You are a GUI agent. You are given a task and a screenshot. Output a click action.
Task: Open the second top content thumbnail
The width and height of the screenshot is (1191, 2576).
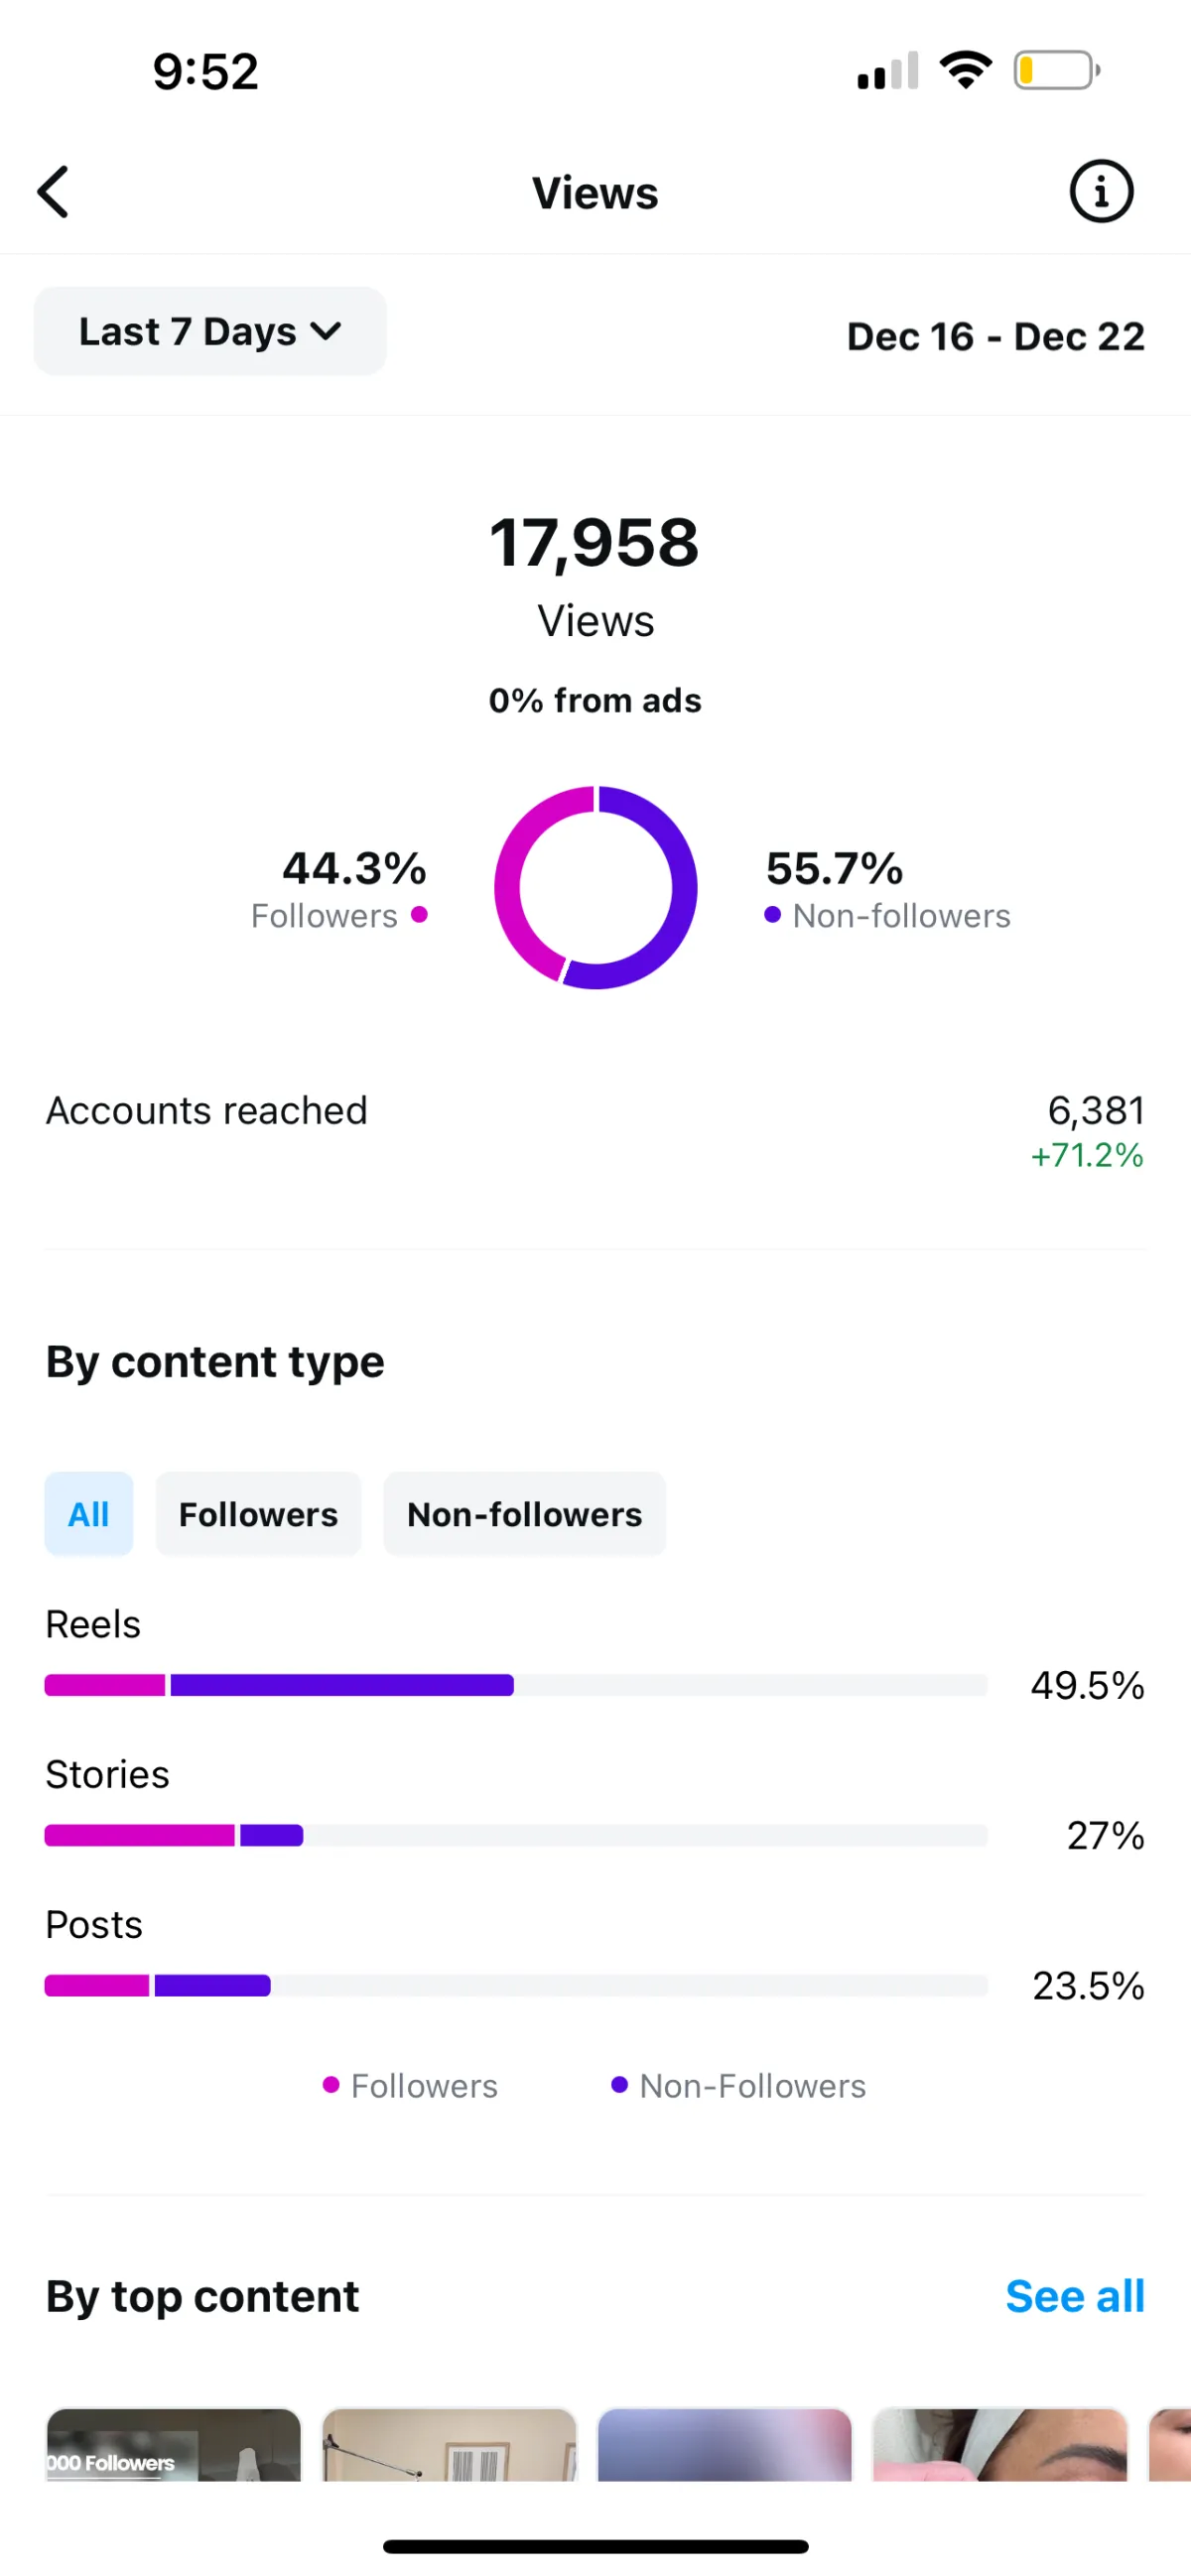(x=449, y=2444)
